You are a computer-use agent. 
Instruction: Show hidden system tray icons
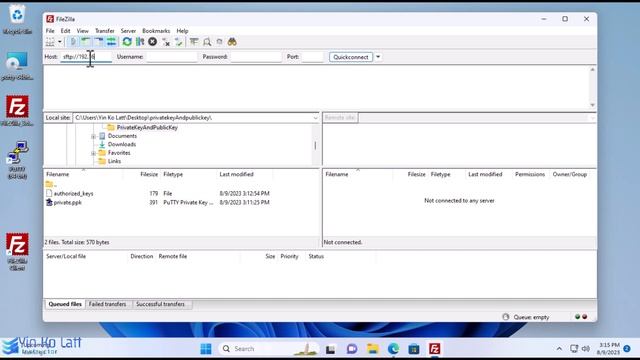pyautogui.click(x=559, y=349)
